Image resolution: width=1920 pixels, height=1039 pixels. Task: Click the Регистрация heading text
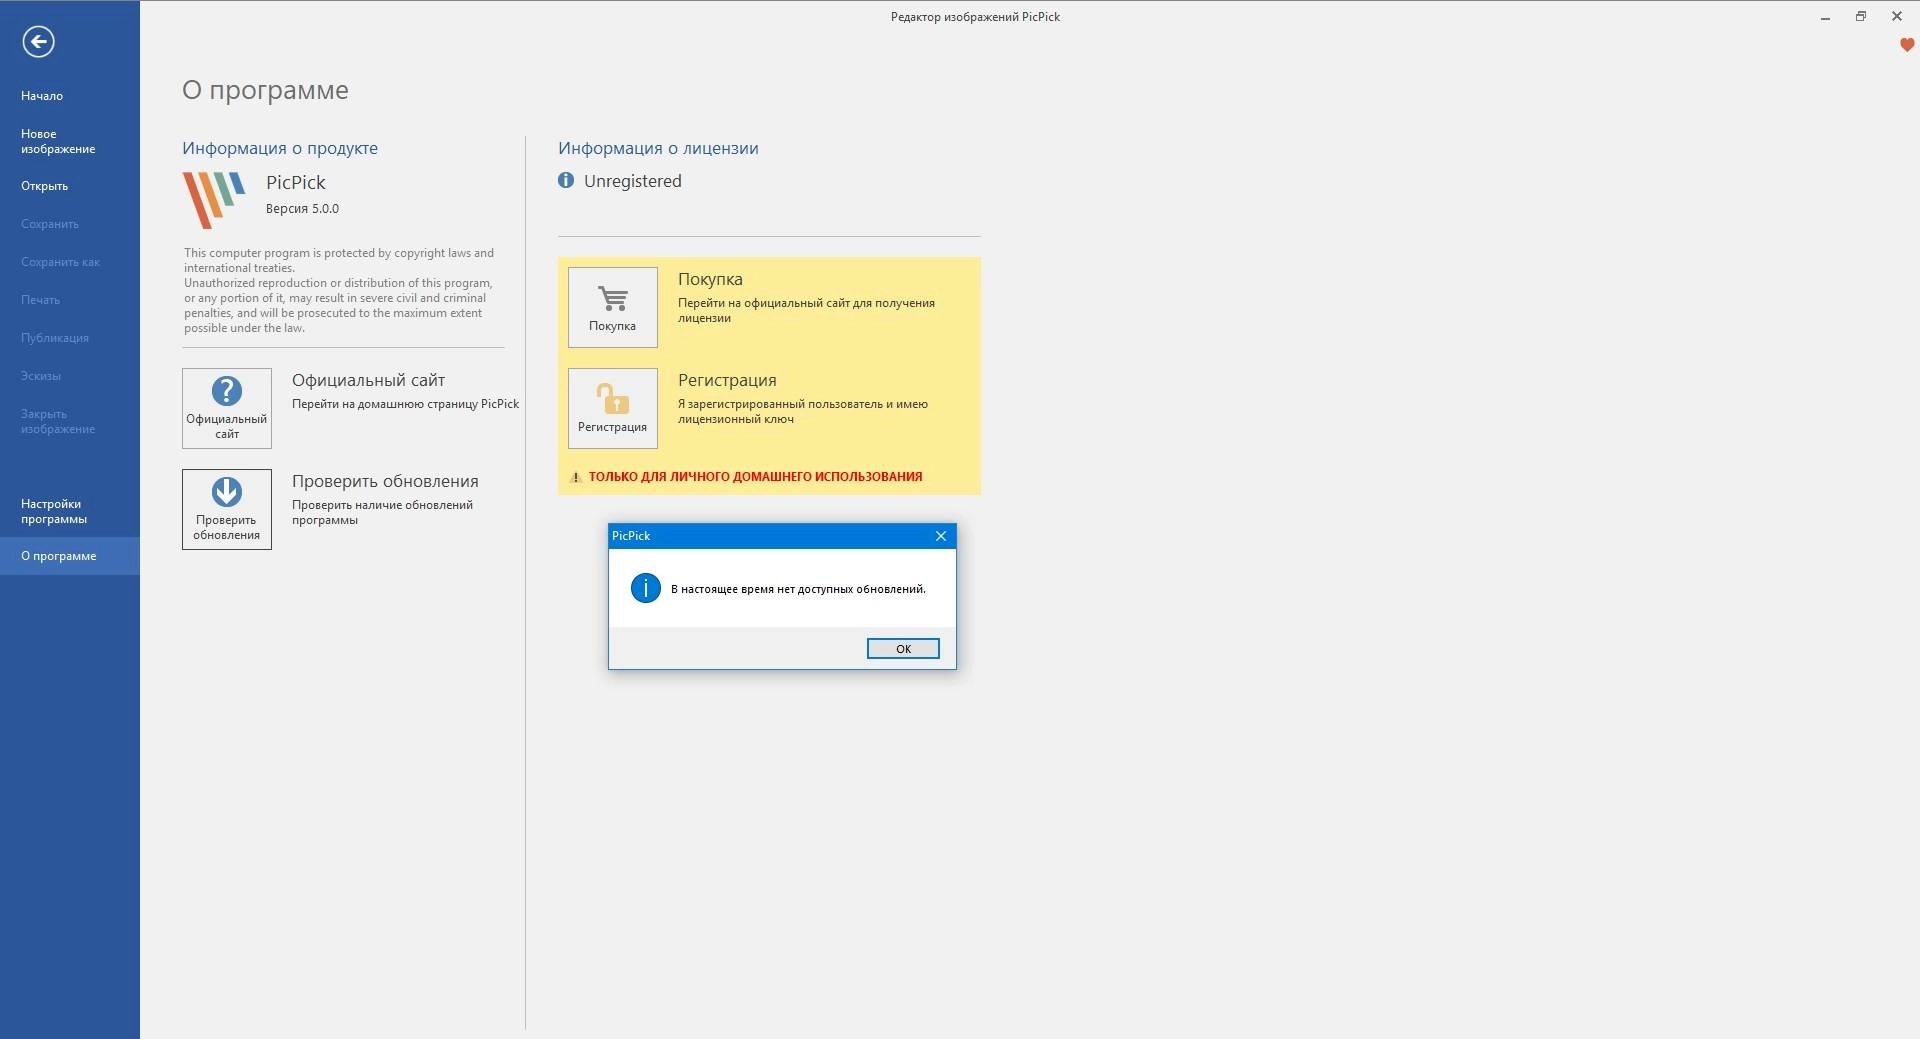tap(727, 380)
